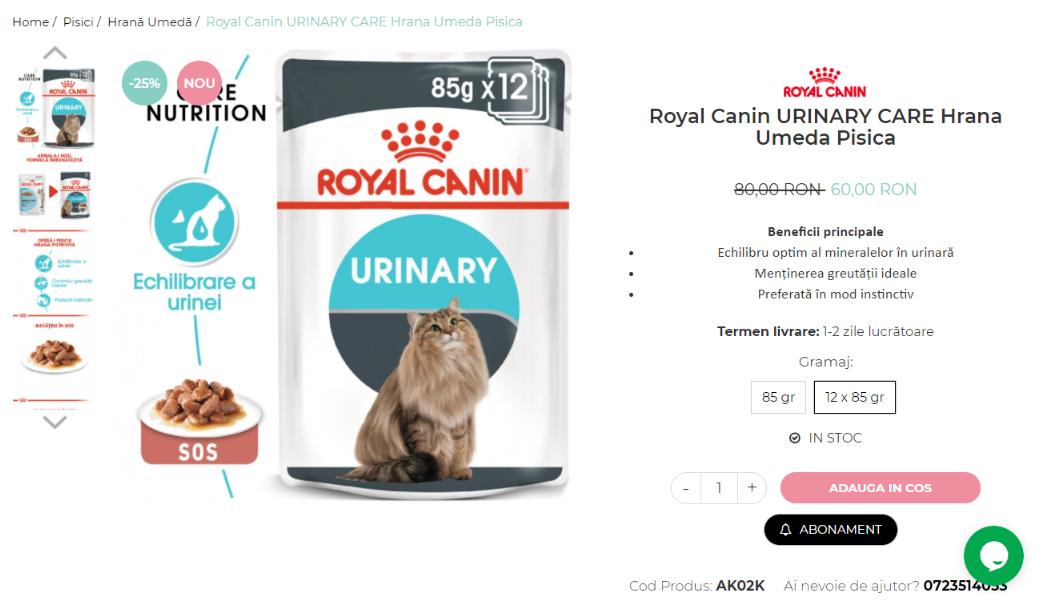Show next thumbnails with down chevron
This screenshot has width=1043, height=605.
tap(55, 422)
